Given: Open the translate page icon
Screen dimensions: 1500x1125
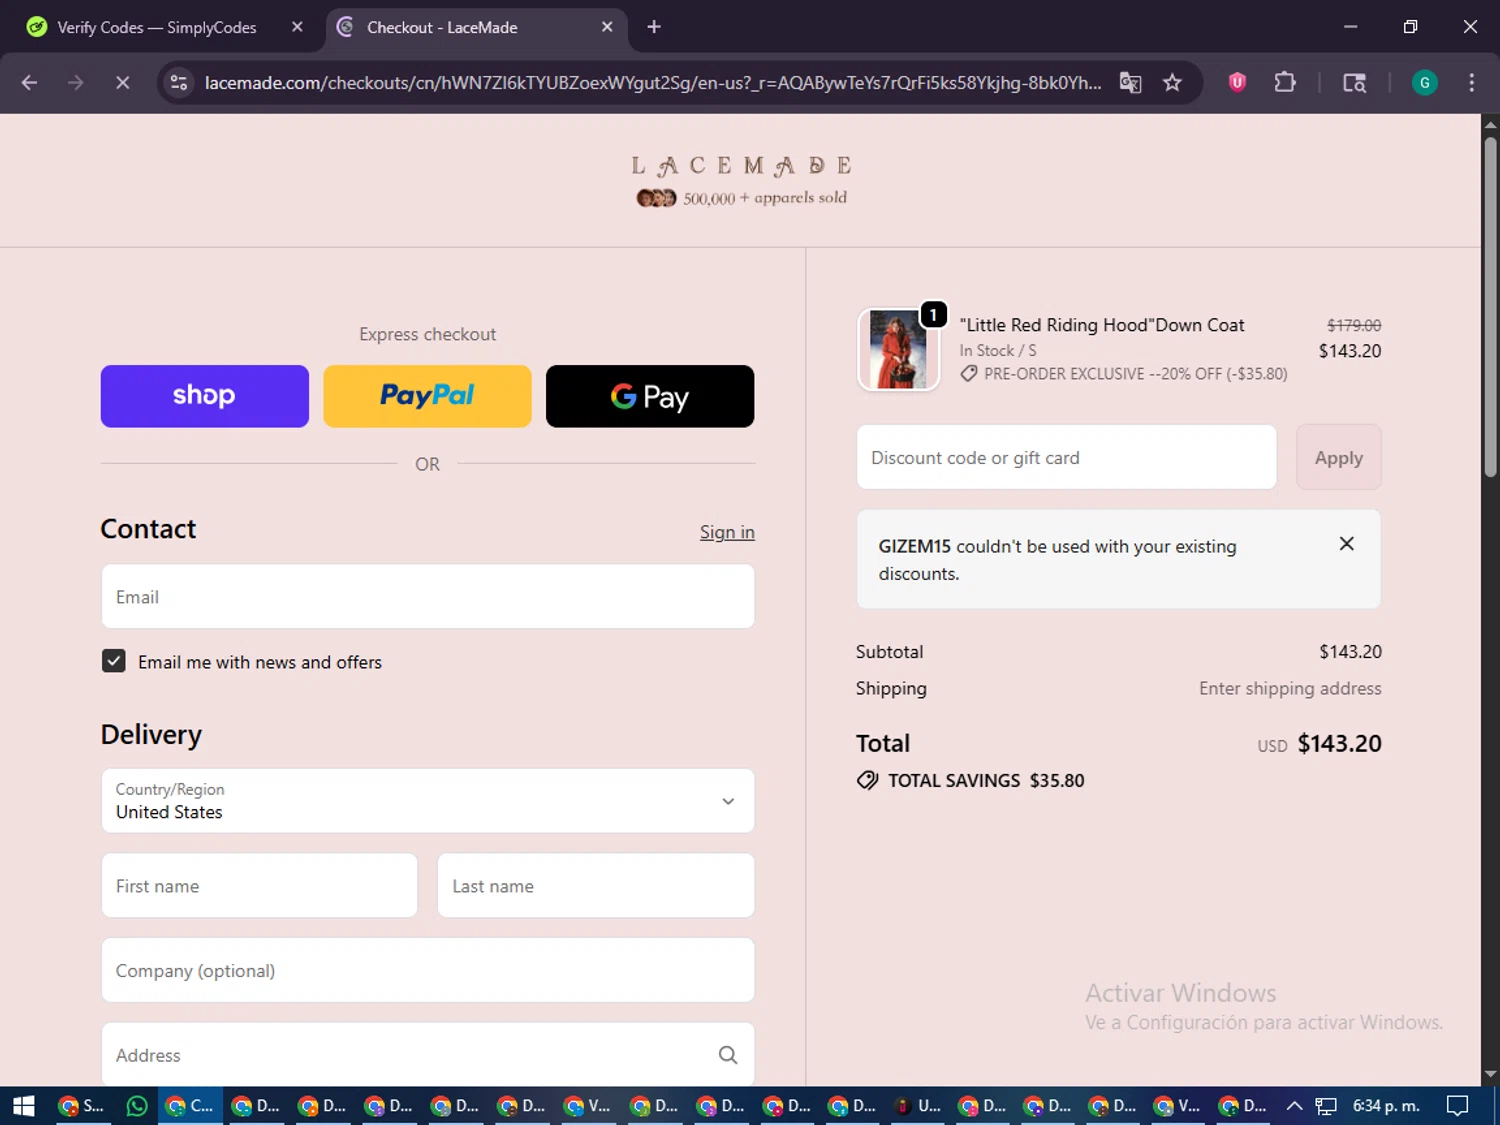Looking at the screenshot, I should [x=1130, y=83].
